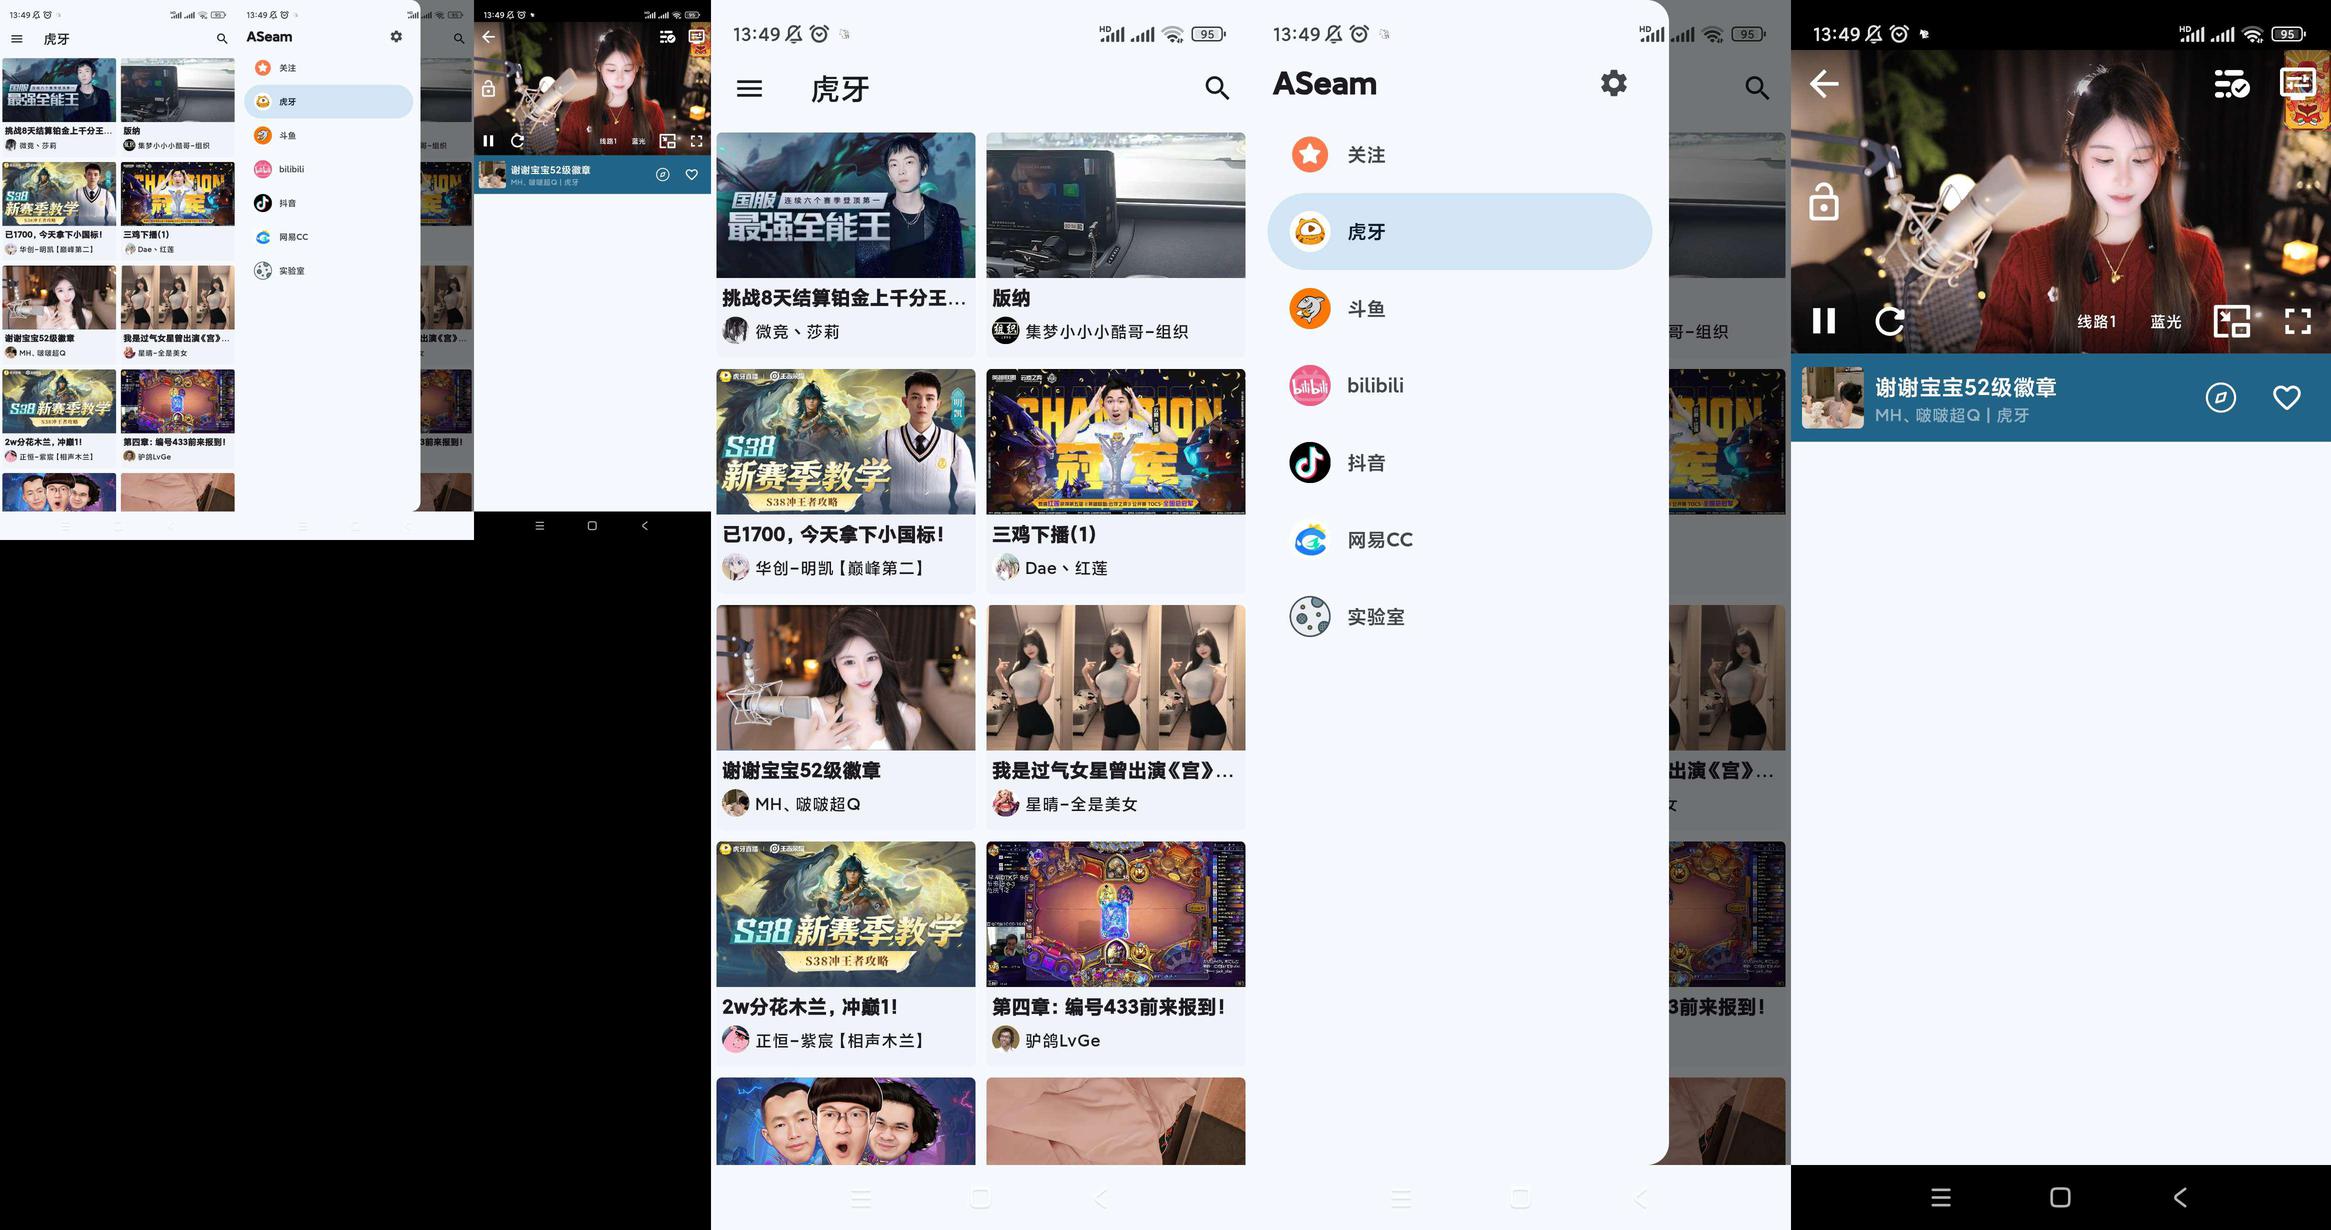Tap 虎牙 tiger icon in large drawer
This screenshot has height=1230, width=2331.
click(1310, 231)
